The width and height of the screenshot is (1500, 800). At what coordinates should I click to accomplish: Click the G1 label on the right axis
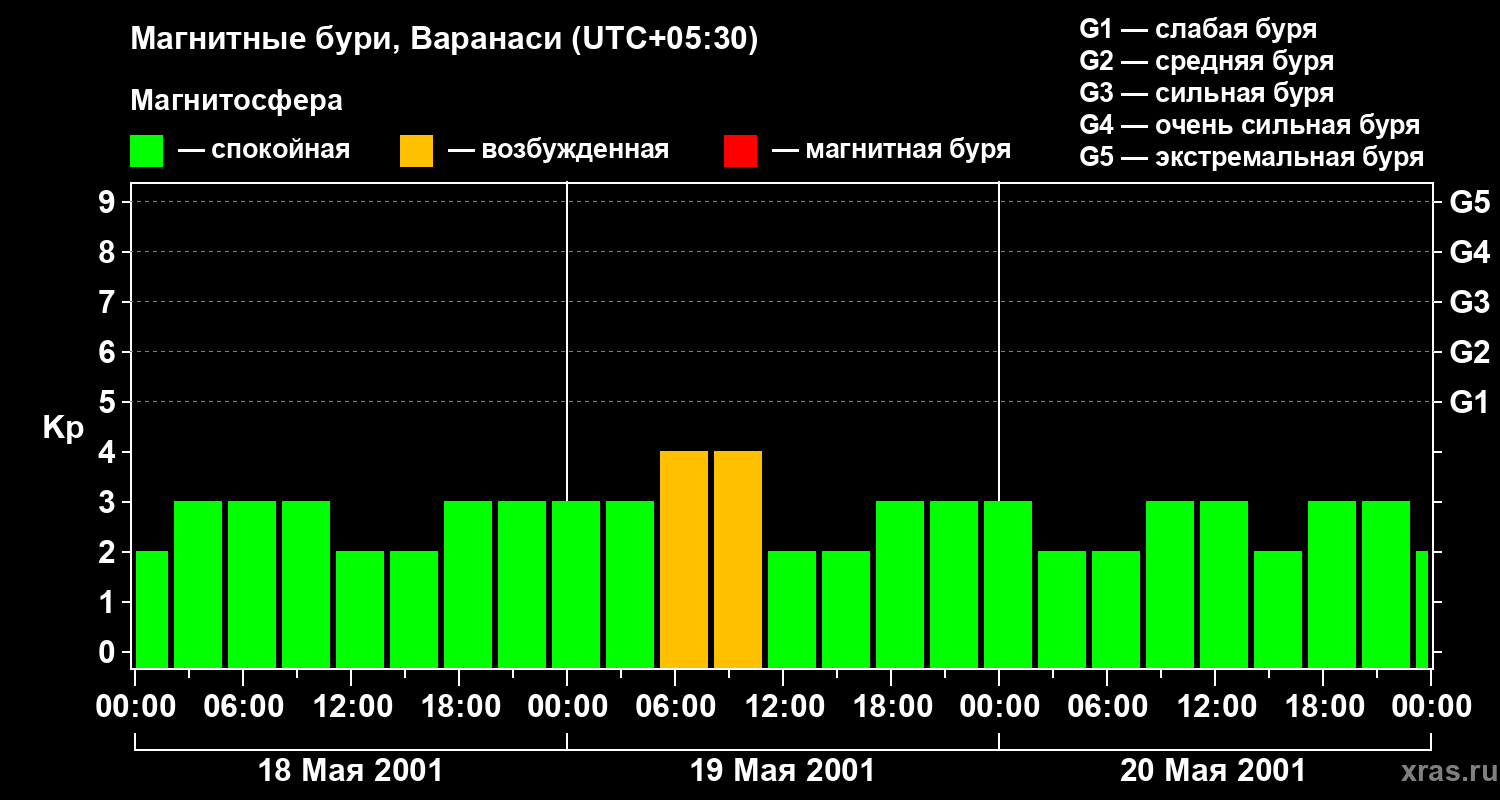1469,402
